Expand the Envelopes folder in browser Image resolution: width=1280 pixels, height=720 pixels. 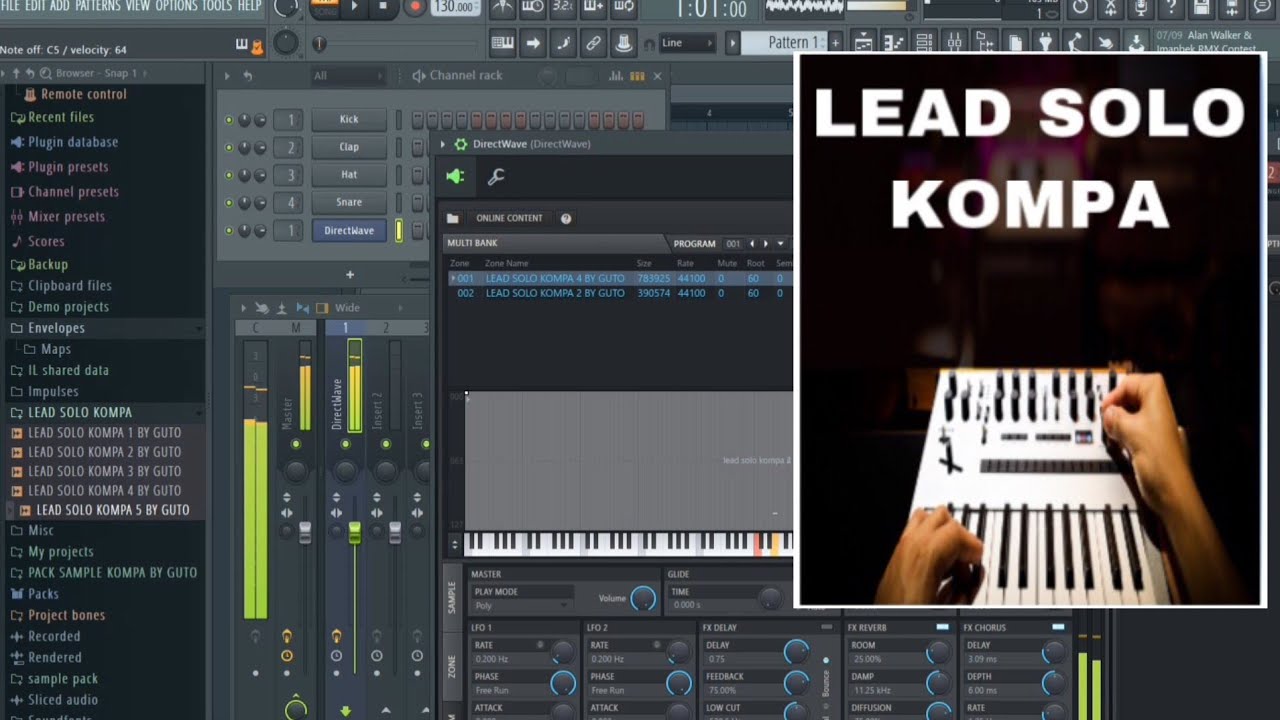[x=56, y=328]
